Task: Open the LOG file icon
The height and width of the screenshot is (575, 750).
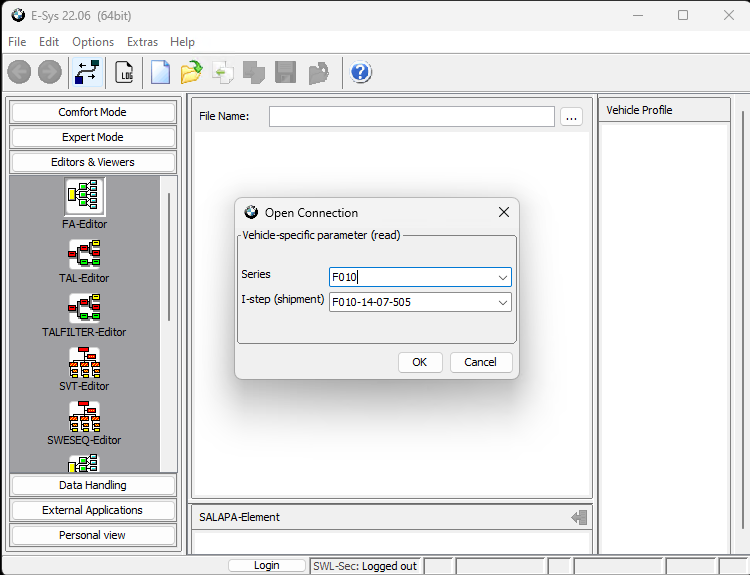Action: tap(124, 72)
